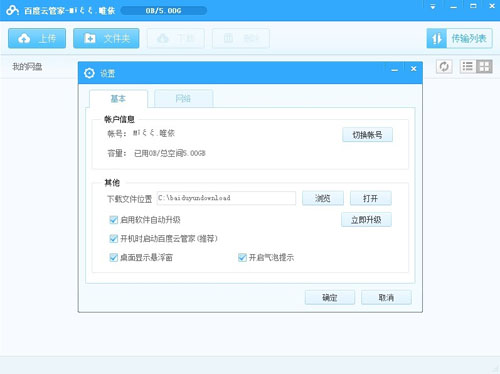Click the Baidu cloud logo in title bar
This screenshot has height=374, width=500.
pyautogui.click(x=12, y=10)
